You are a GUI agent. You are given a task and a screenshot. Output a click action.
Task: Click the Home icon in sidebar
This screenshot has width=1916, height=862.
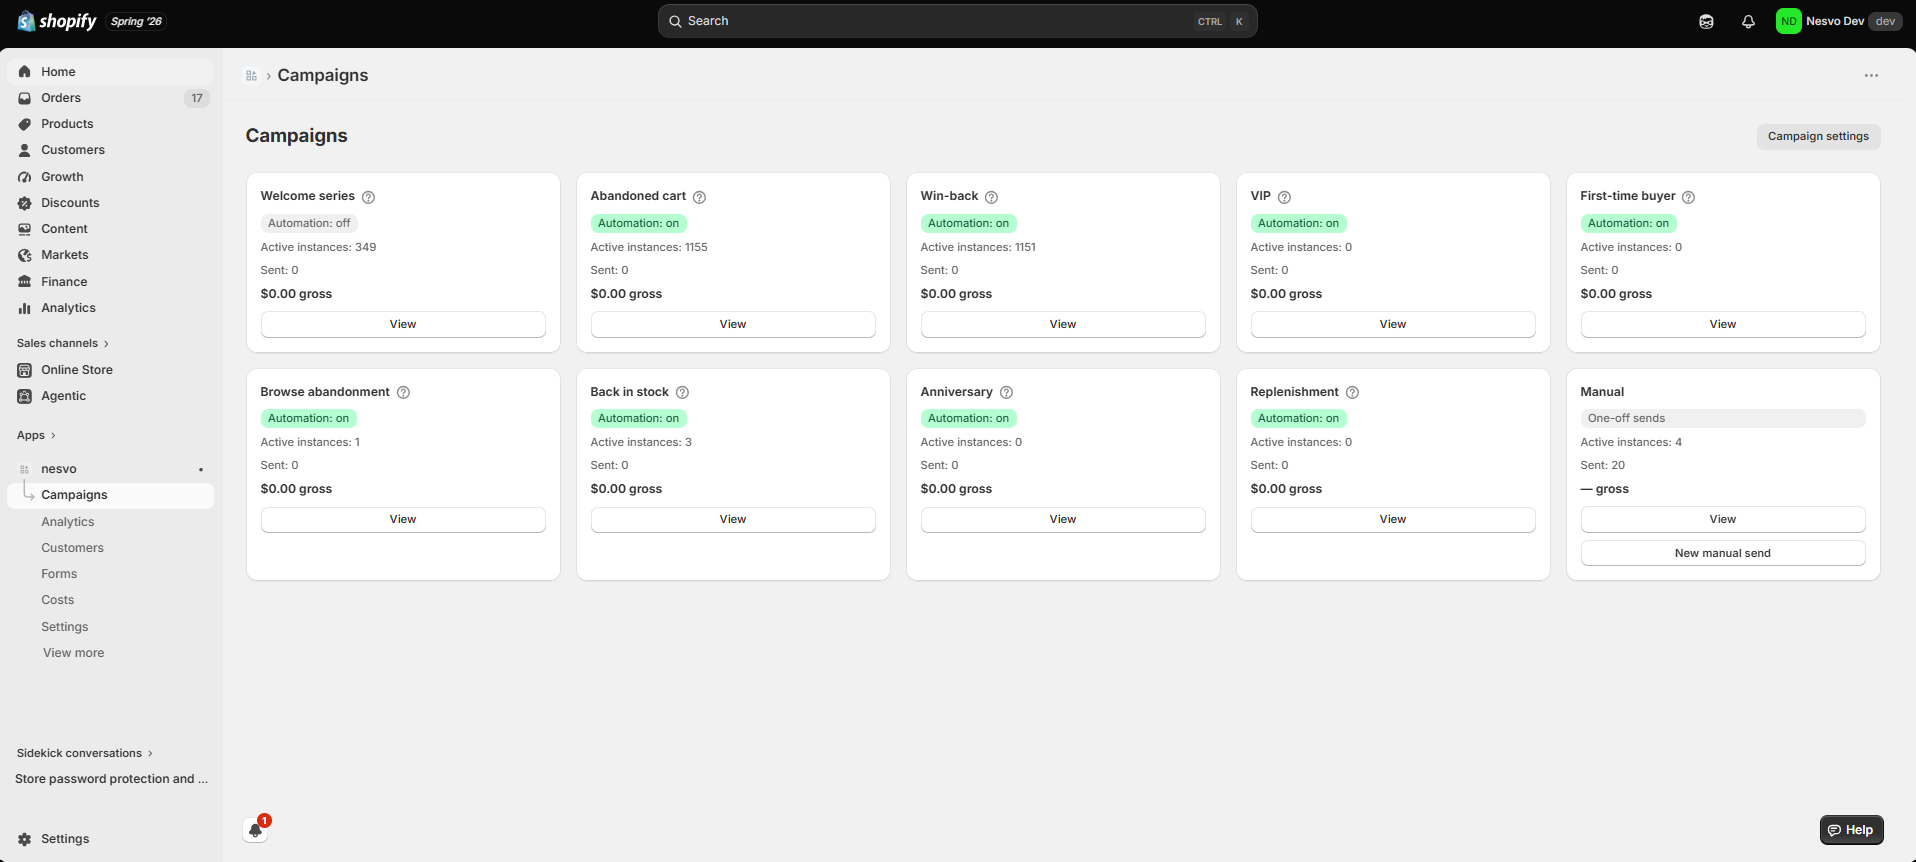pyautogui.click(x=25, y=72)
